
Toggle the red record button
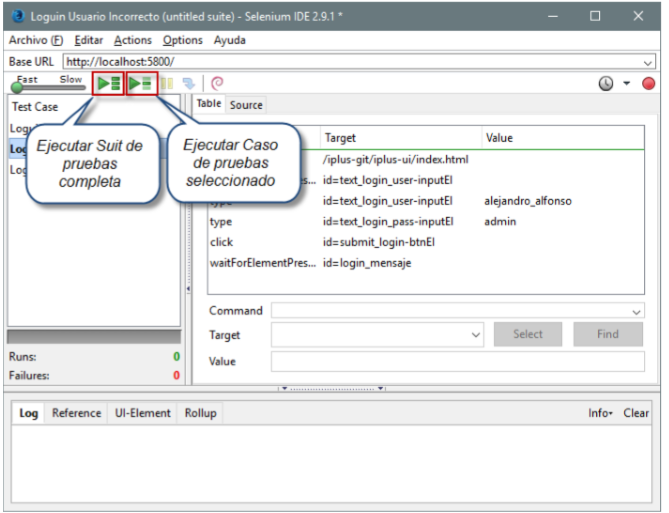pos(648,83)
